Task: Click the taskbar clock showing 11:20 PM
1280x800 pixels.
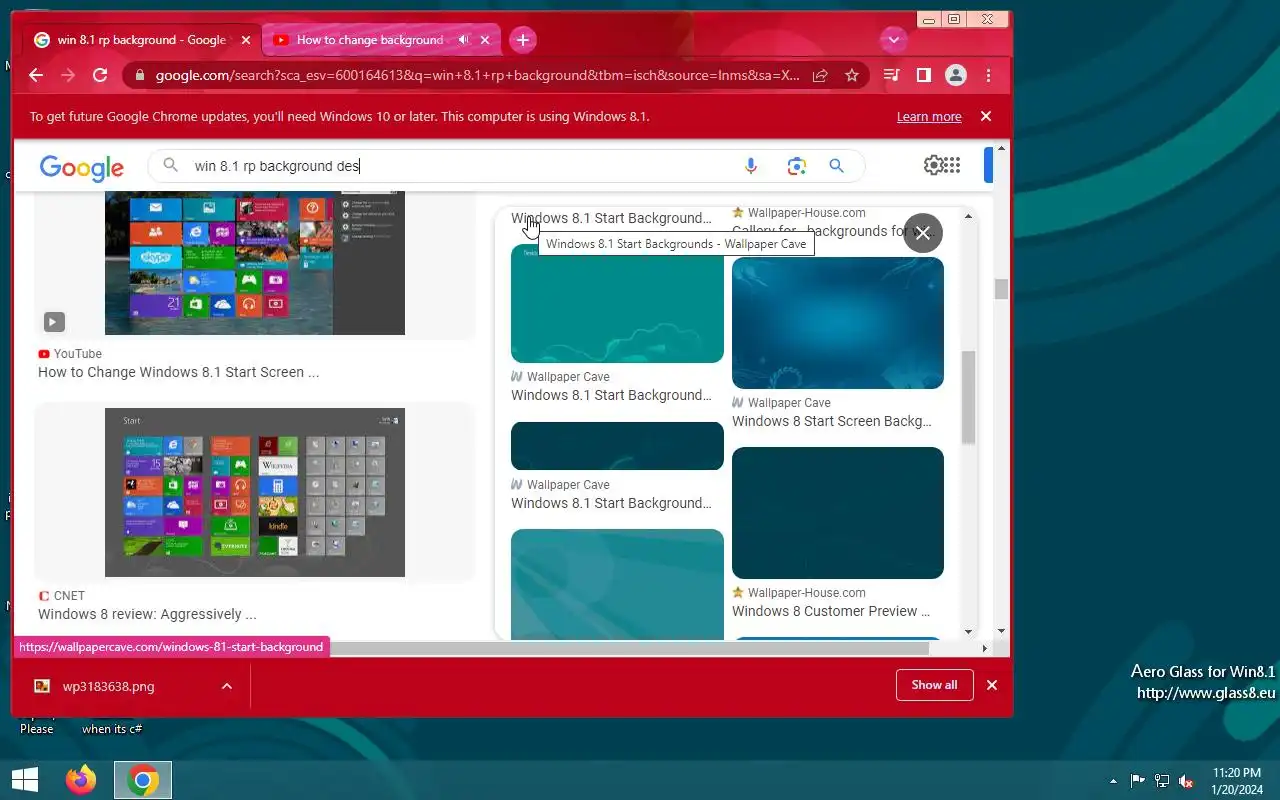Action: 1236,781
